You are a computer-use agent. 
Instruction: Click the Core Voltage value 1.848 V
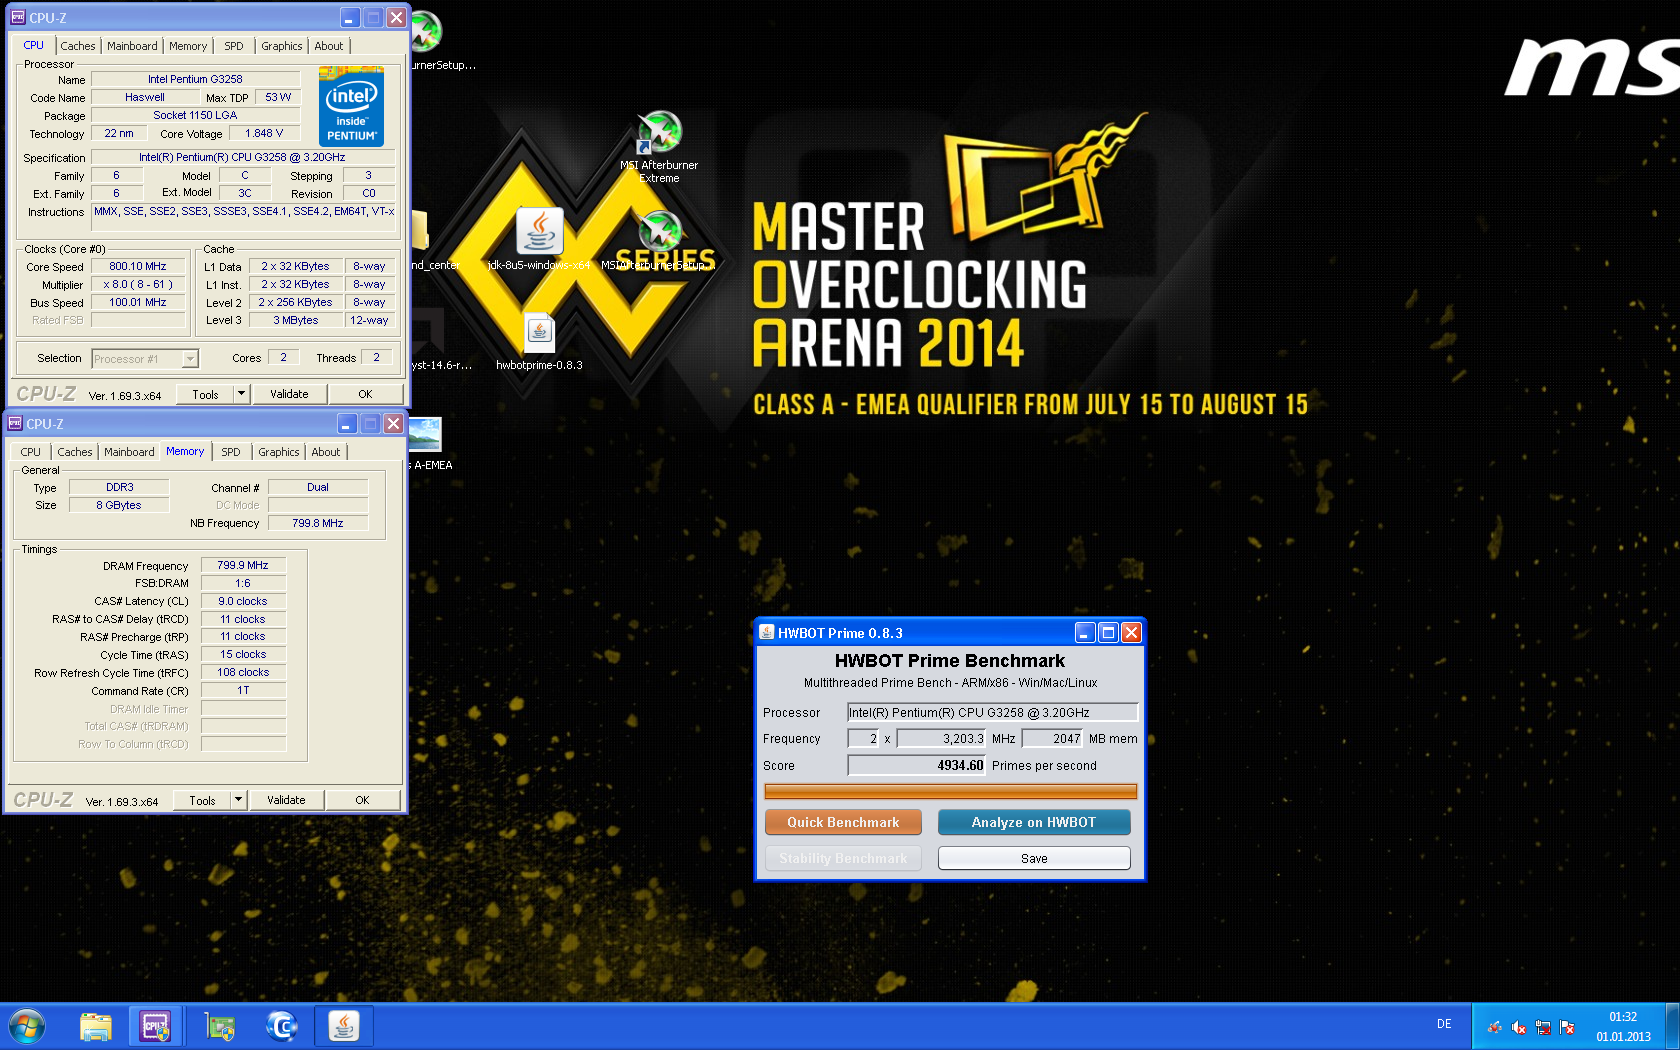coord(264,133)
